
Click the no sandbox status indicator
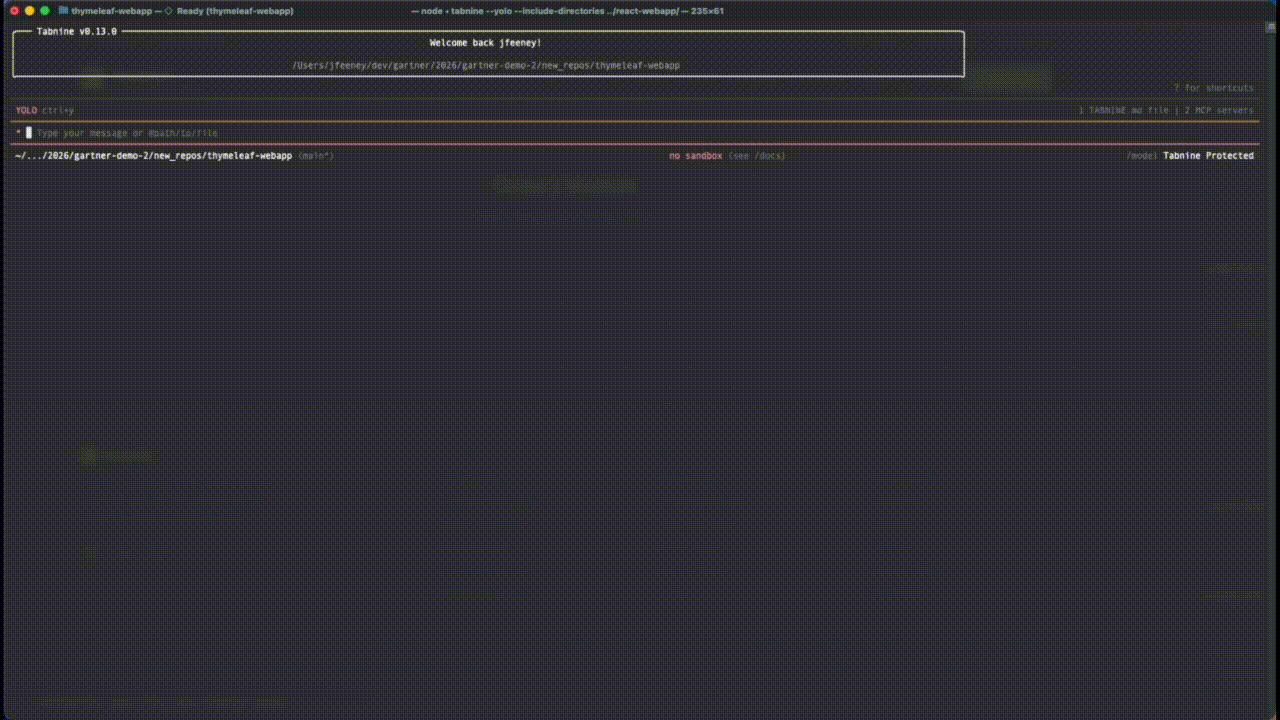click(x=695, y=155)
